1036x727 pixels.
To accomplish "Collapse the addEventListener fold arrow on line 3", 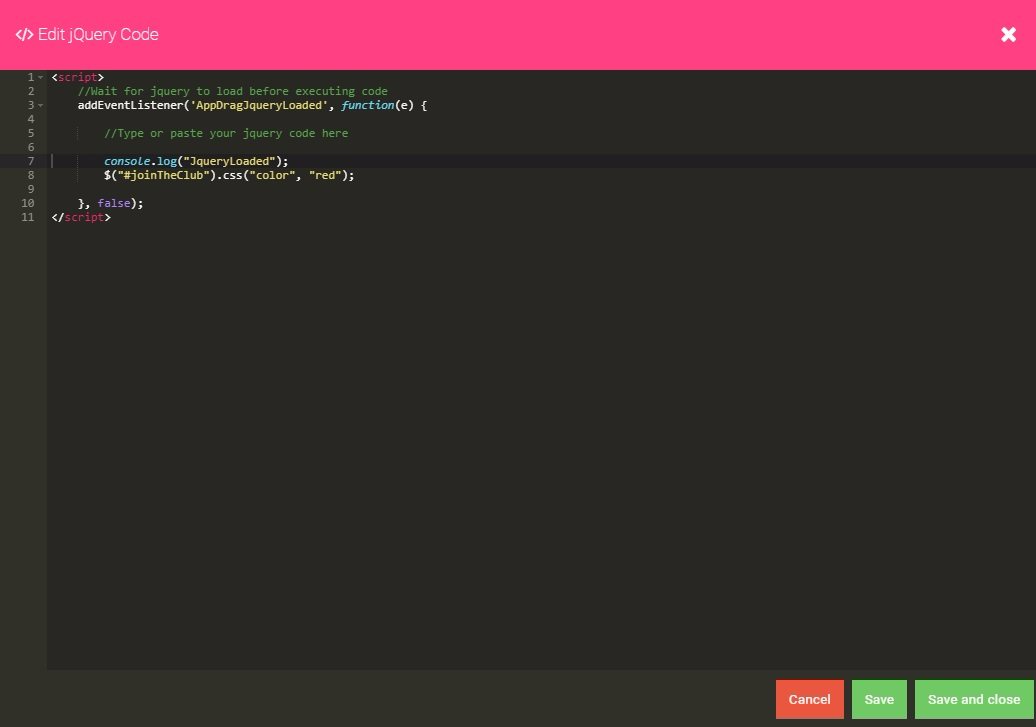I will [x=40, y=105].
